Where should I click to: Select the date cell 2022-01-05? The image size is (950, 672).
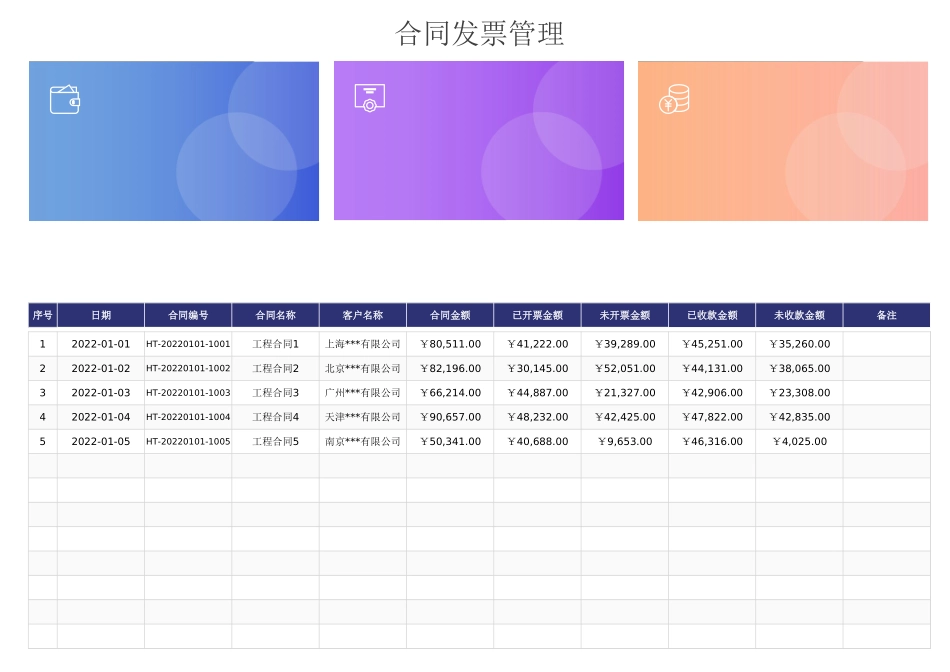click(100, 440)
